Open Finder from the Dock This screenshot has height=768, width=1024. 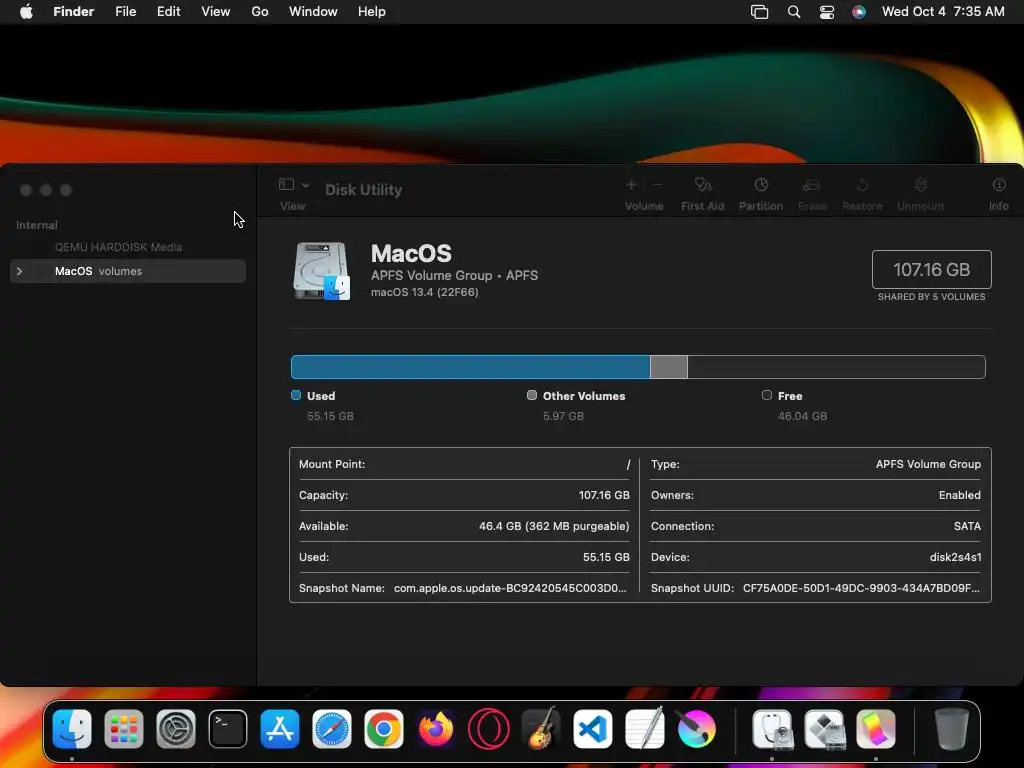pyautogui.click(x=72, y=729)
